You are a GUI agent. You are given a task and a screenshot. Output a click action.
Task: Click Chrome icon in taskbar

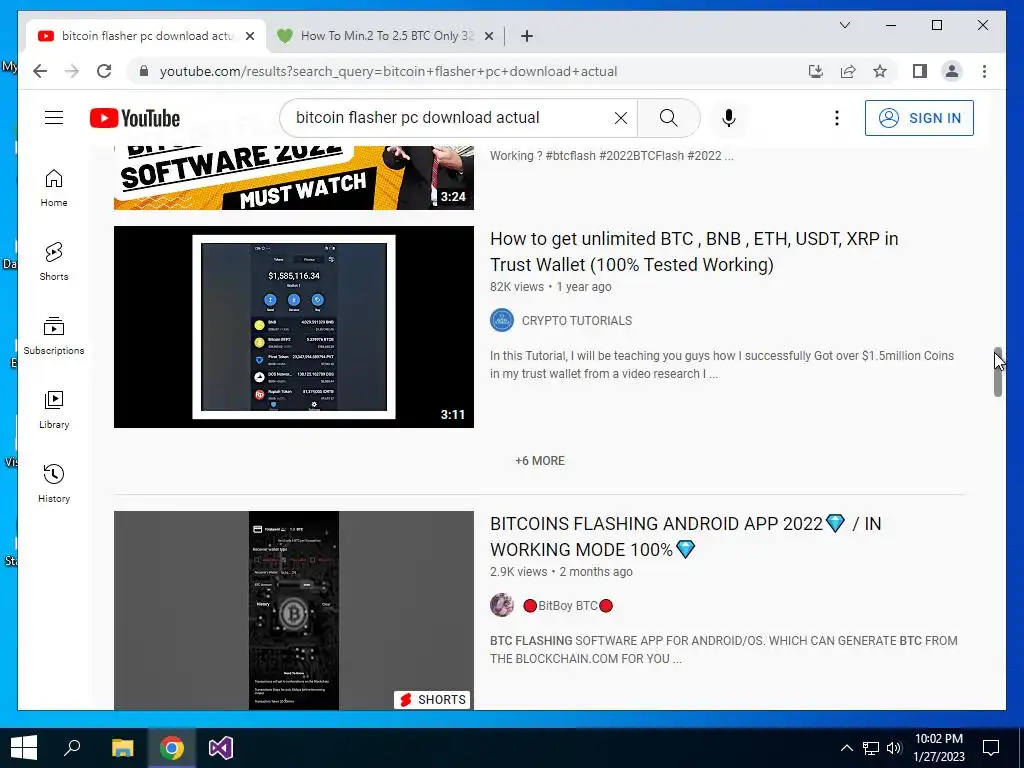[171, 748]
